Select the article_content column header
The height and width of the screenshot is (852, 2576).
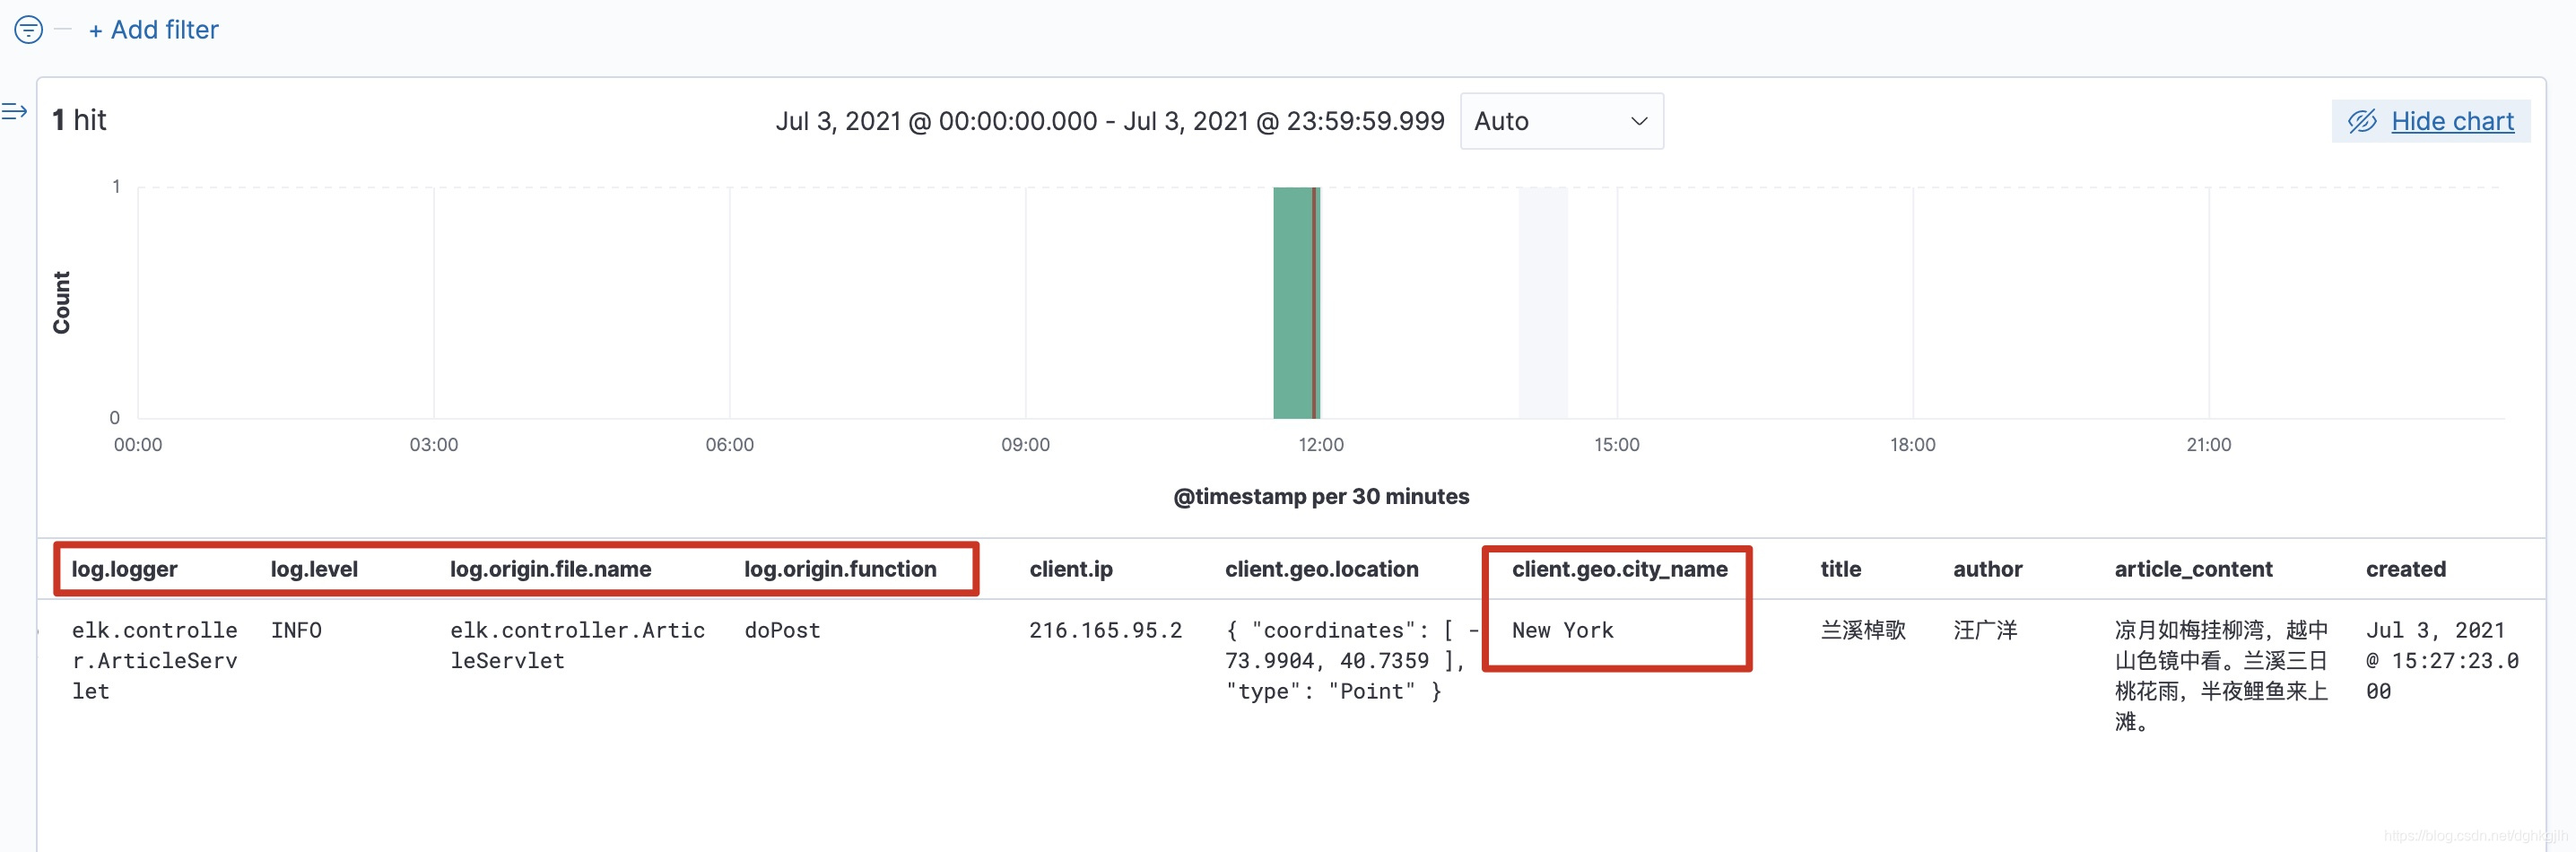tap(2193, 569)
